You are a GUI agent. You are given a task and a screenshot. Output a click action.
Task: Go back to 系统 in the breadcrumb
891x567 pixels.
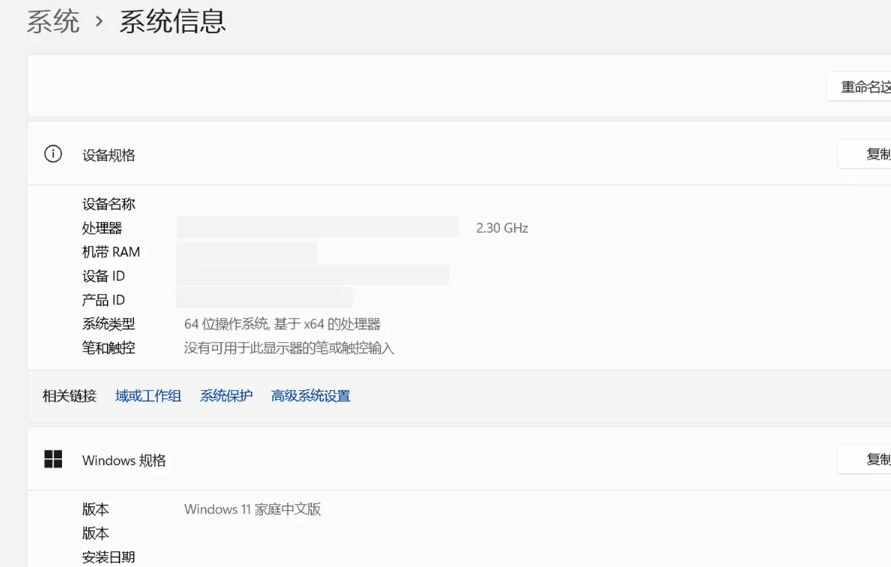tap(53, 21)
